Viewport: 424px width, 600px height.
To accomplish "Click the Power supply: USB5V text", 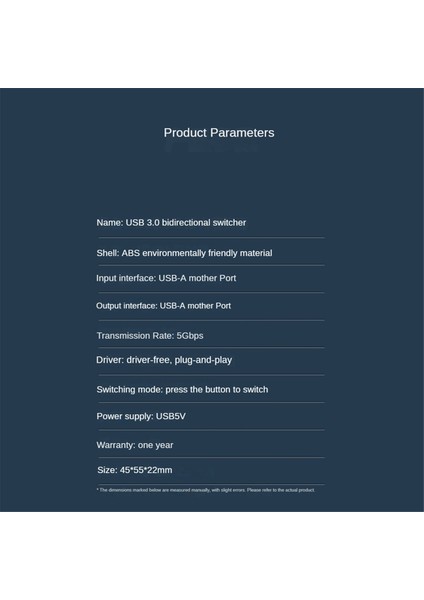I will 141,416.
